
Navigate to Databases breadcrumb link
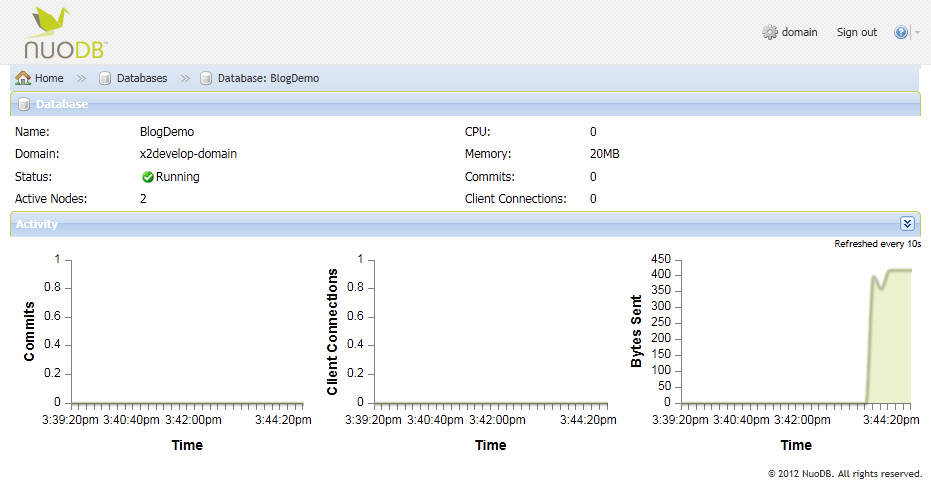pos(142,78)
